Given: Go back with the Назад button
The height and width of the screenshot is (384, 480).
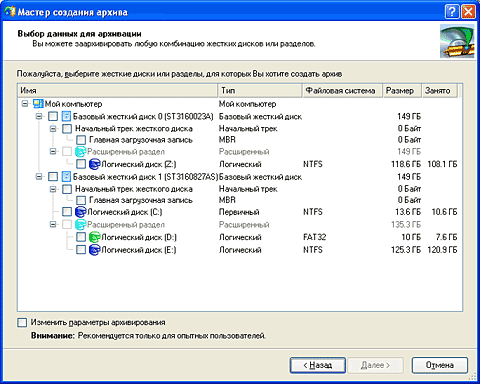Looking at the screenshot, I should 318,365.
